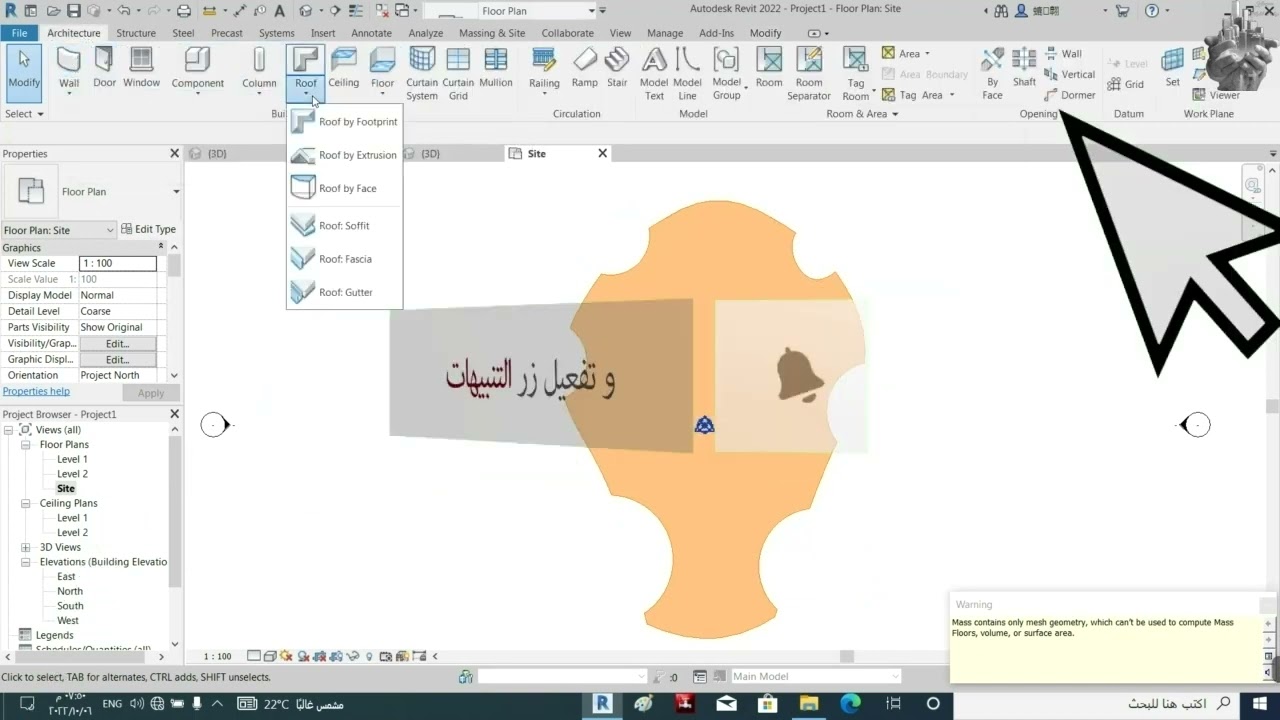The width and height of the screenshot is (1280, 720).
Task: Choose Roof by Footprint
Action: (344, 122)
